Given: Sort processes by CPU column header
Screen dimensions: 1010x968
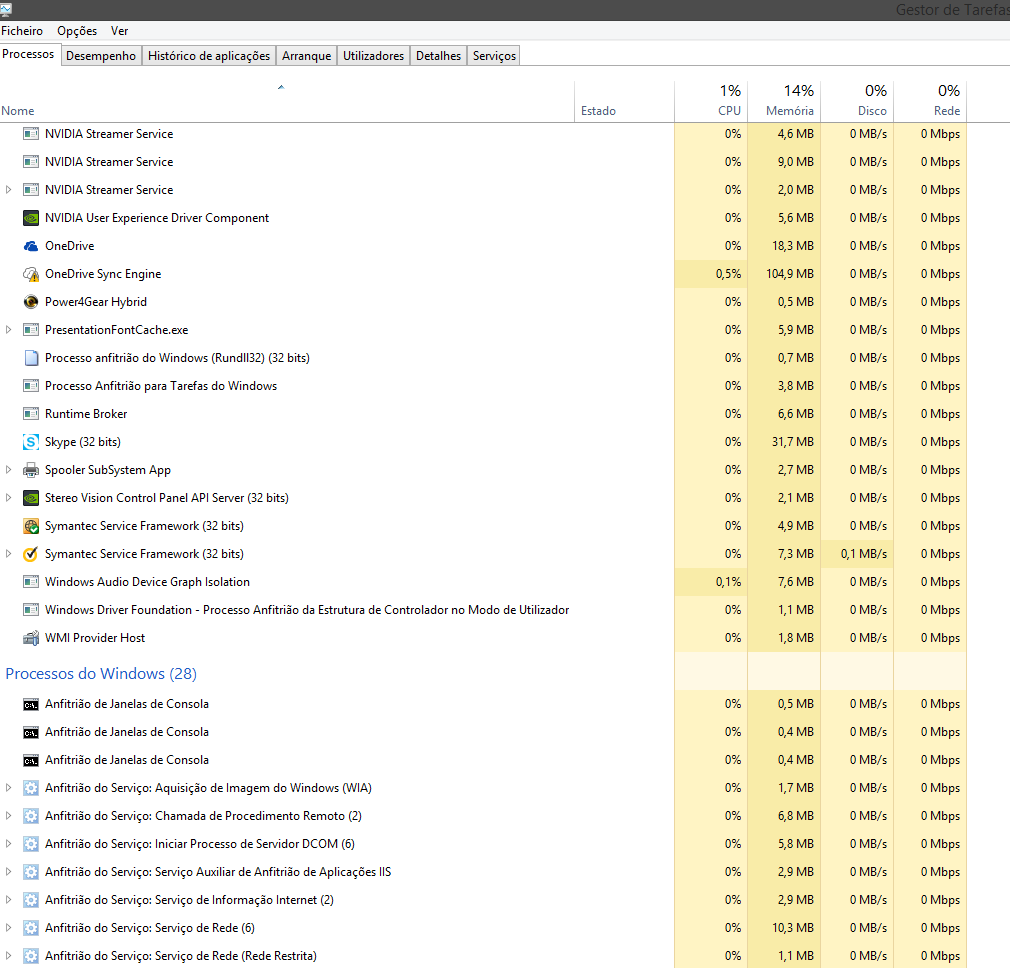Looking at the screenshot, I should [x=729, y=111].
